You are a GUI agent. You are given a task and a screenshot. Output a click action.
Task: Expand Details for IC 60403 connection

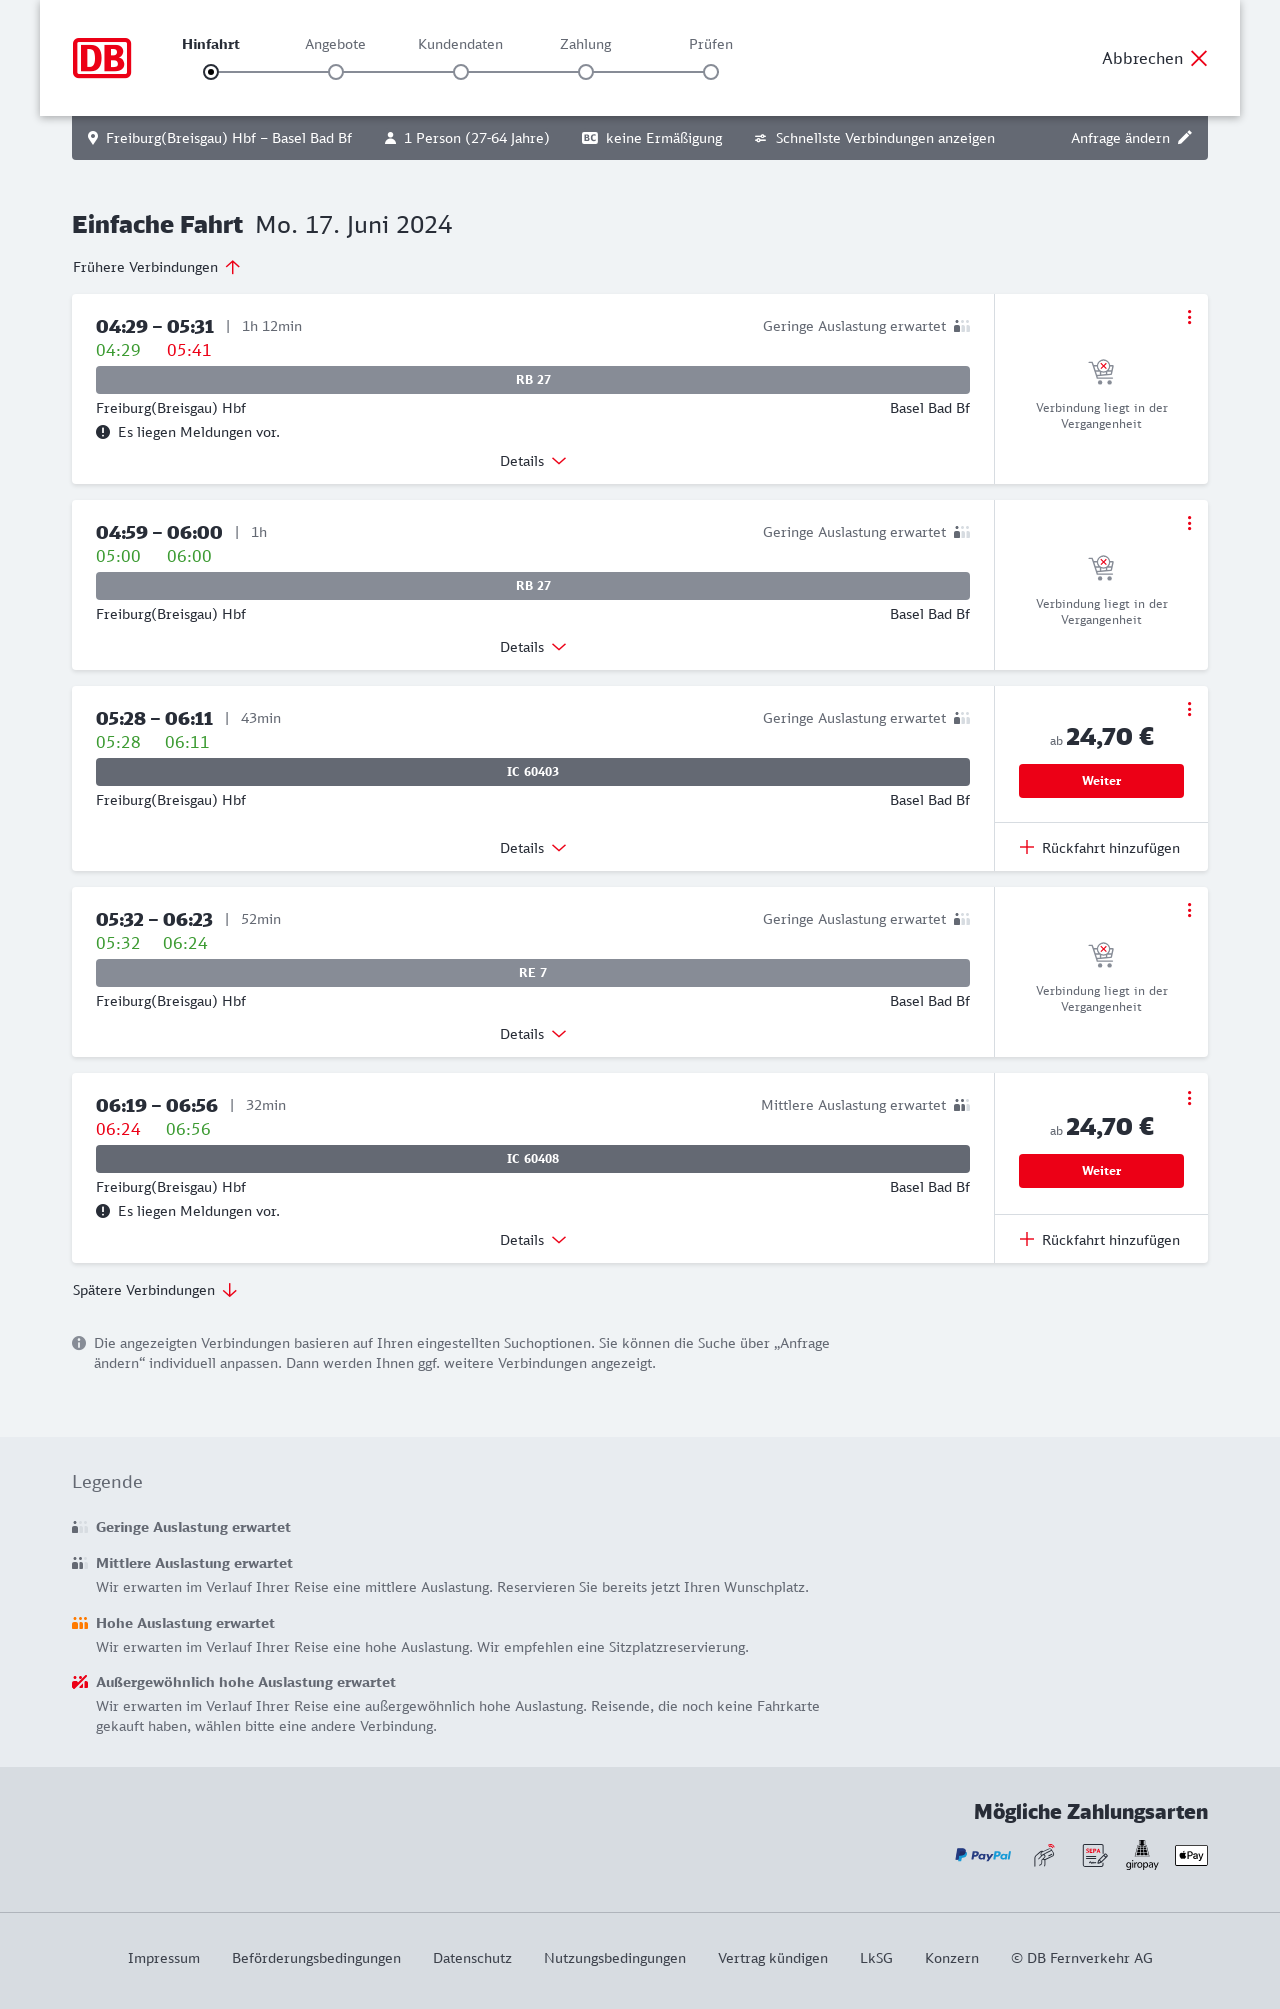[533, 848]
